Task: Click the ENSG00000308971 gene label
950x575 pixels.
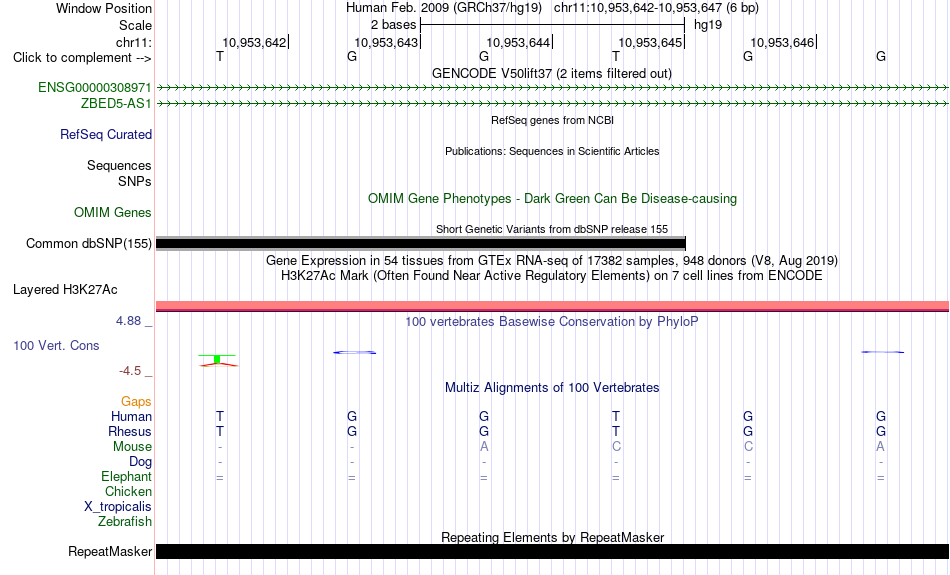Action: coord(95,87)
